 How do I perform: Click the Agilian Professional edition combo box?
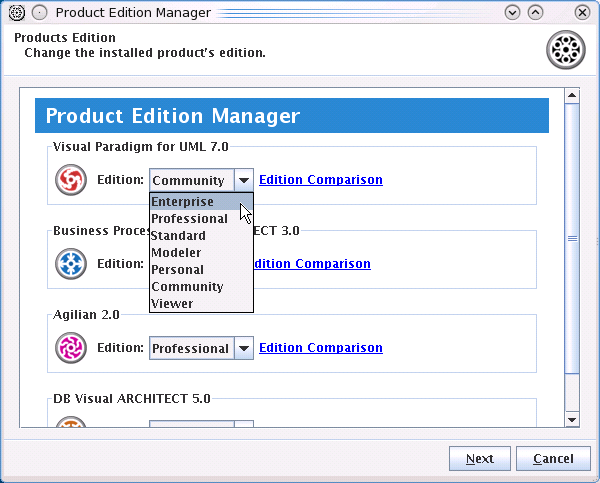click(x=201, y=348)
